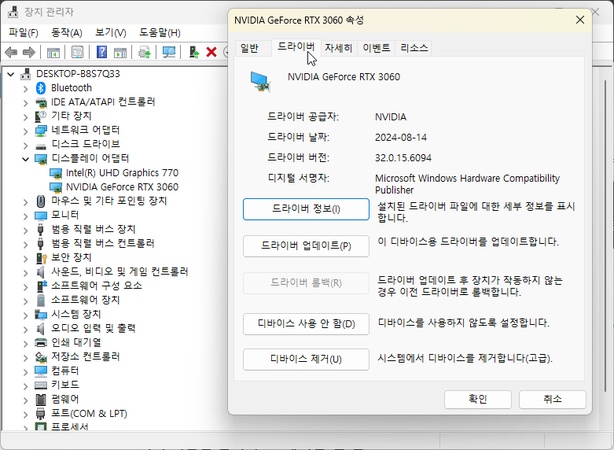Select Intel(R) UHD Graphics 770 tree item
The width and height of the screenshot is (614, 450).
pyautogui.click(x=122, y=173)
